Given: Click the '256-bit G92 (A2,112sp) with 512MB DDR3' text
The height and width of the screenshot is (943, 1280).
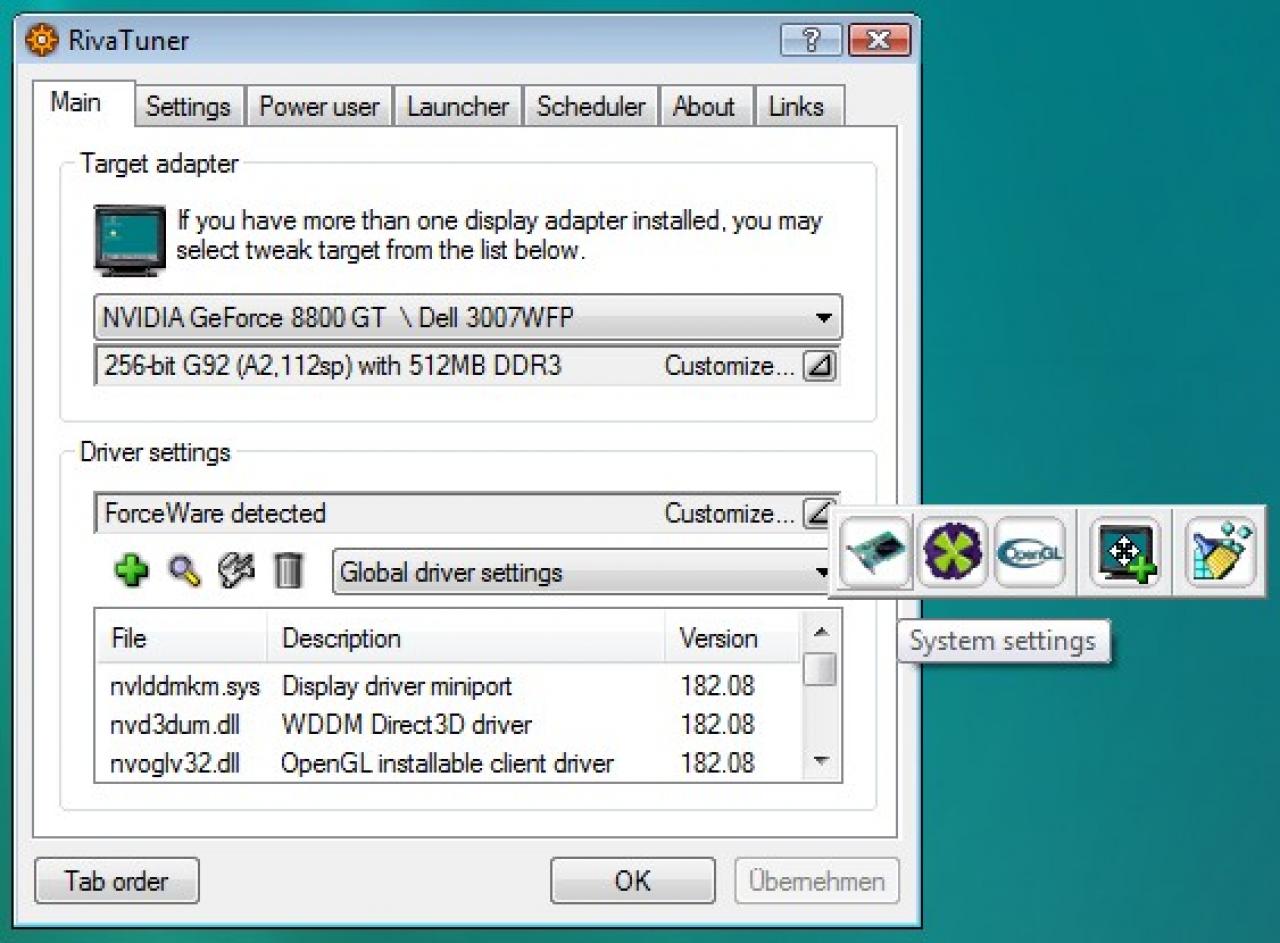Looking at the screenshot, I should coord(333,366).
